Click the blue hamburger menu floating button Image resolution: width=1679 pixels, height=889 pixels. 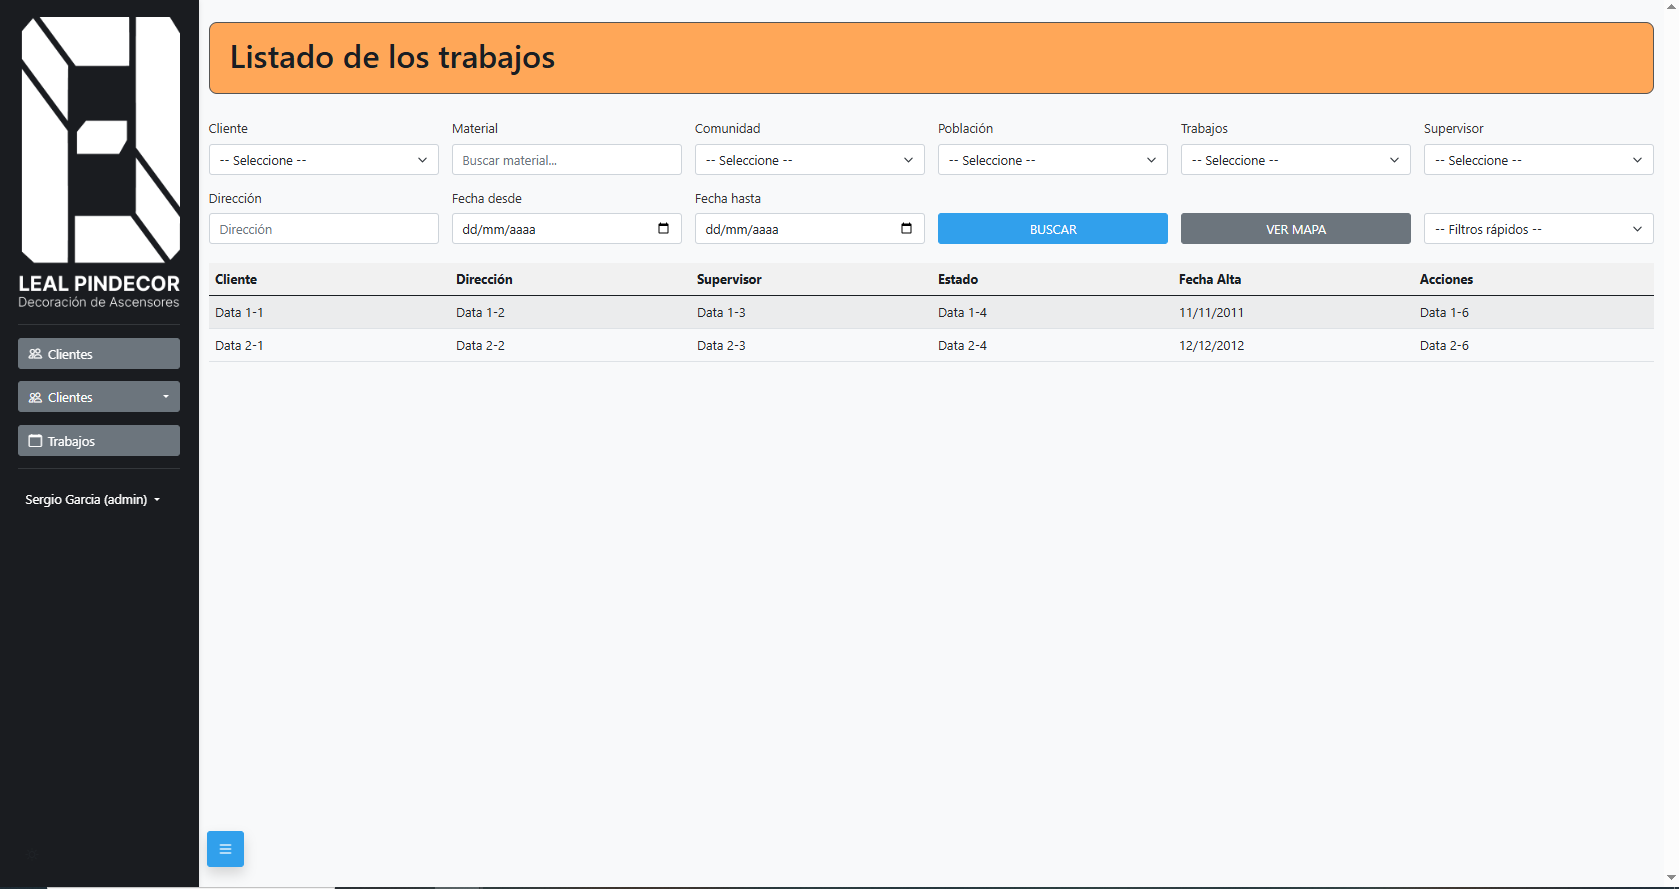(225, 849)
